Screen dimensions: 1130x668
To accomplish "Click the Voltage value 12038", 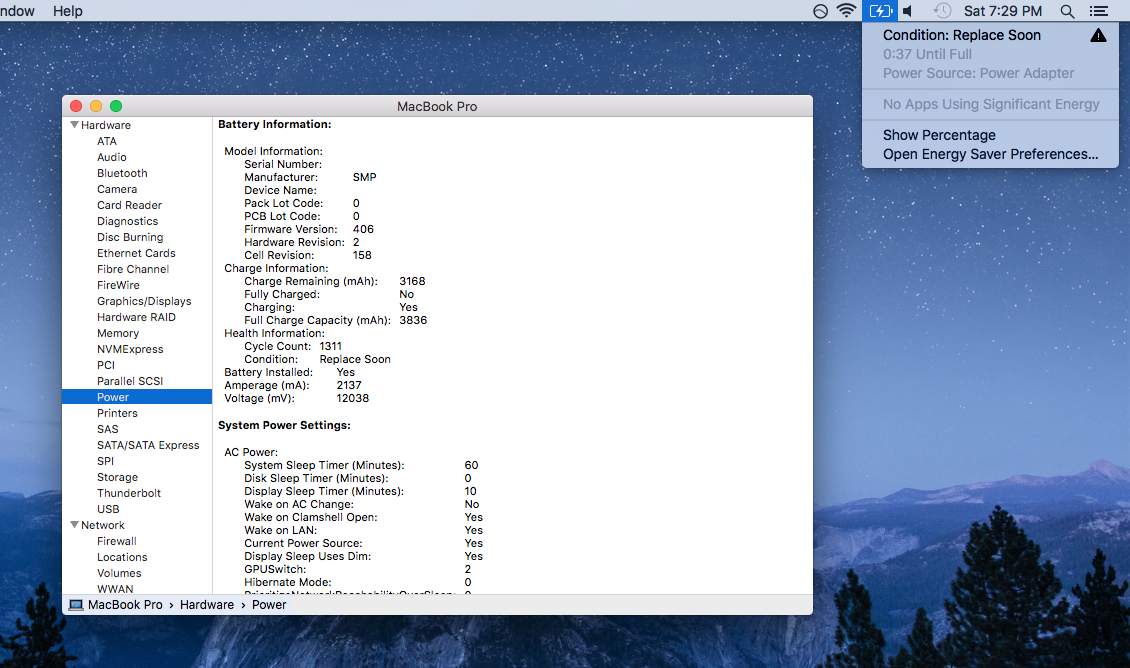I will pos(352,398).
